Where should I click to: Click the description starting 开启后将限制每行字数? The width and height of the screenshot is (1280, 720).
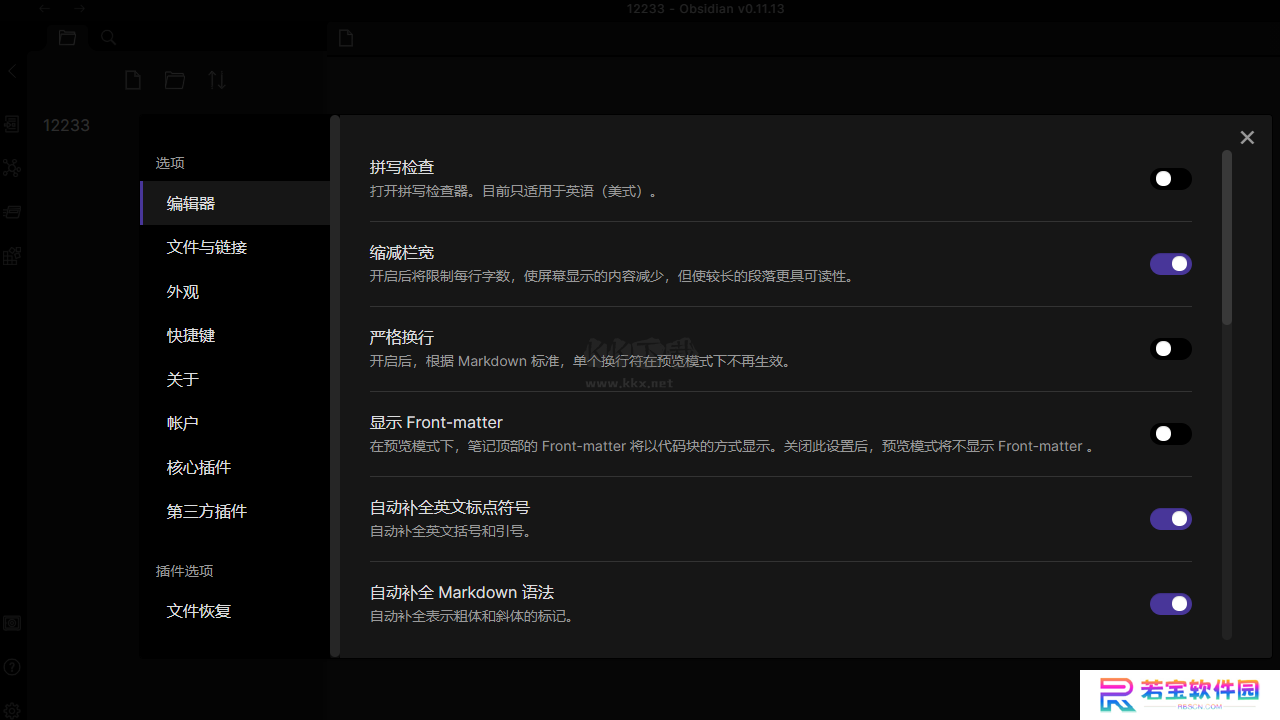[614, 276]
